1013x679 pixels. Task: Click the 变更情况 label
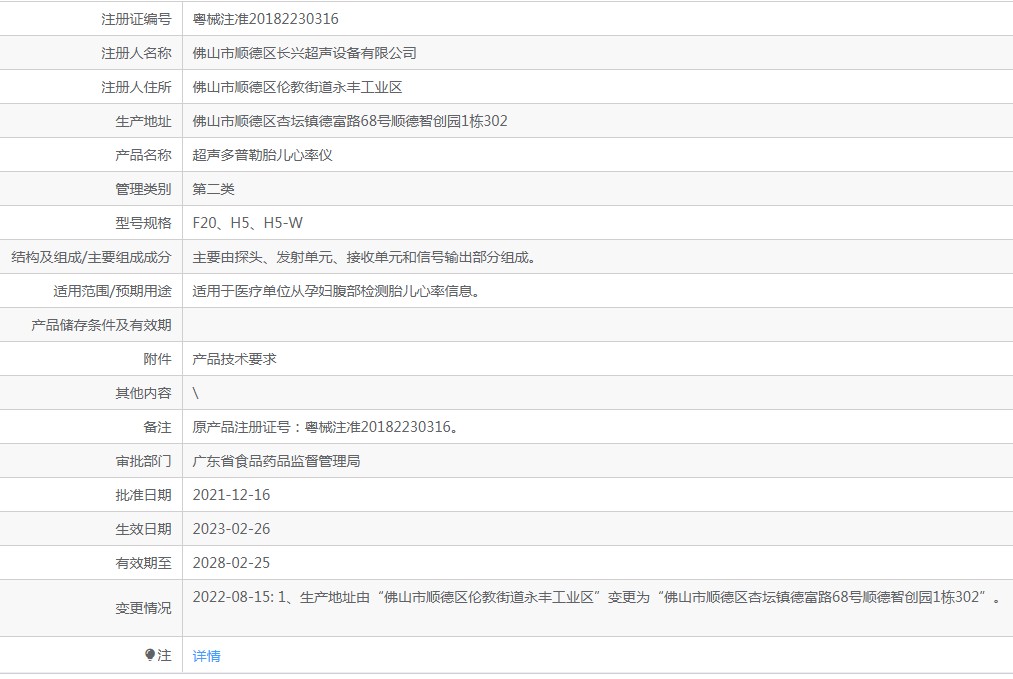[143, 608]
